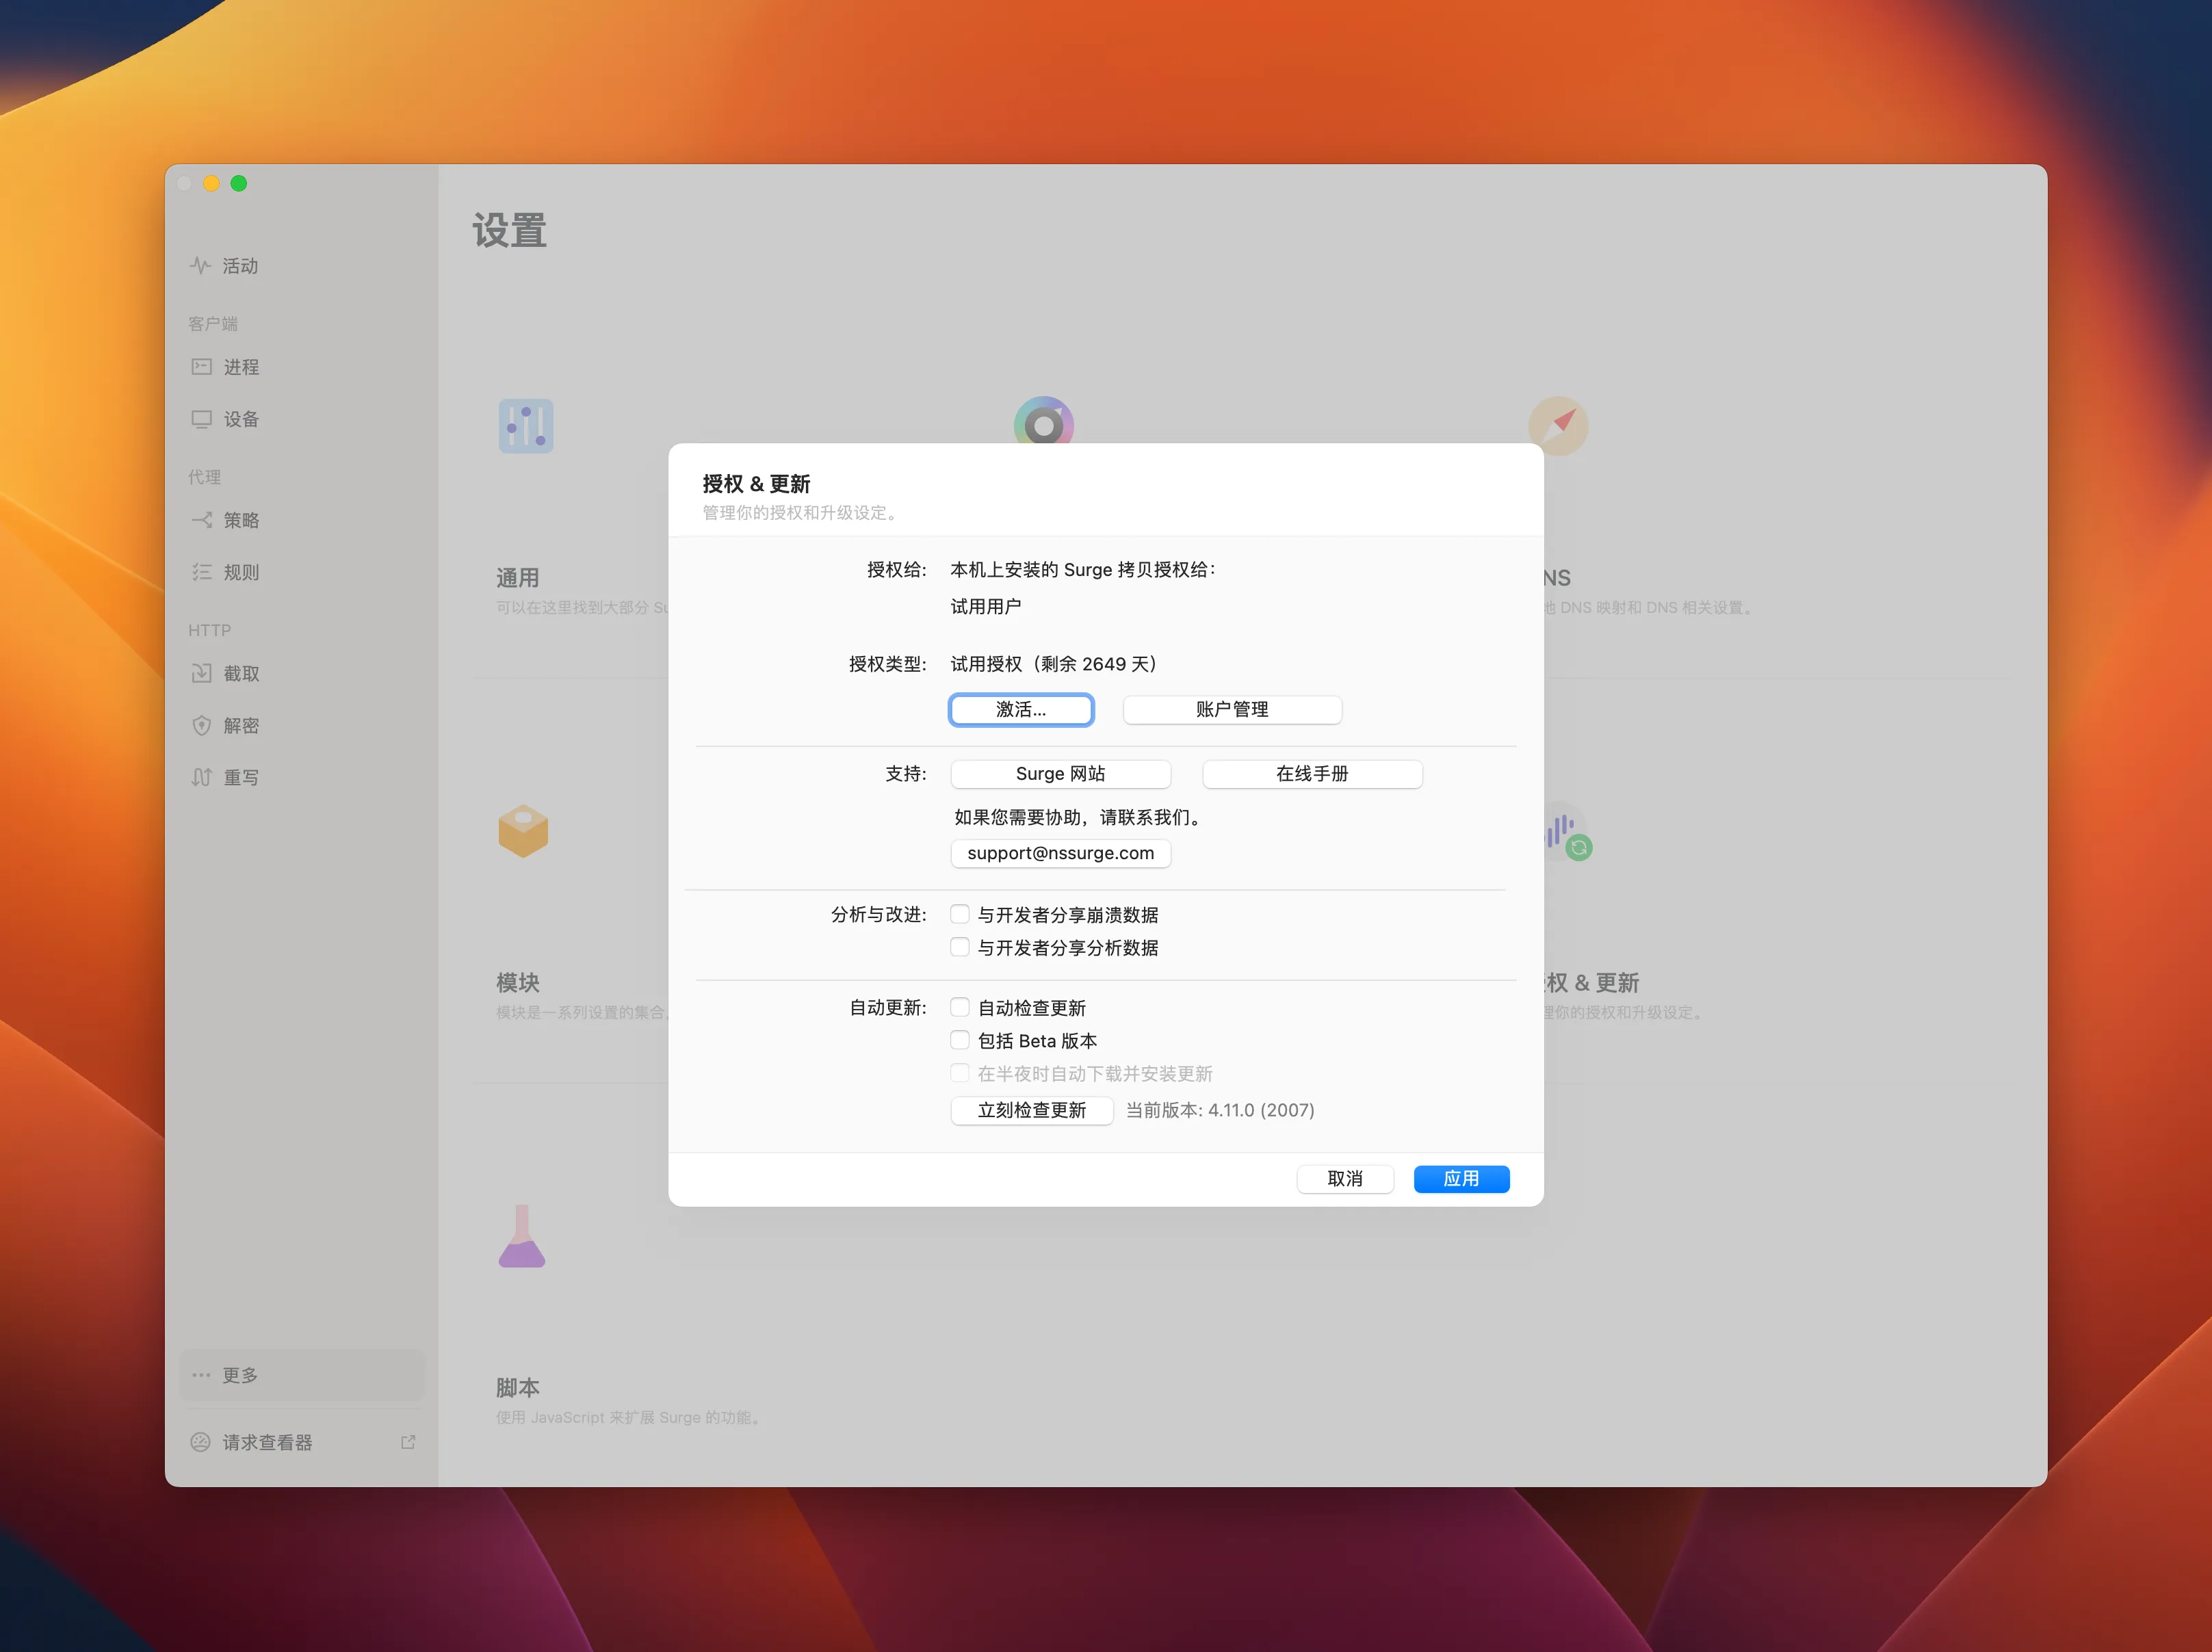Click the 请求查看器 face icon
Viewport: 2212px width, 1652px height.
[200, 1442]
